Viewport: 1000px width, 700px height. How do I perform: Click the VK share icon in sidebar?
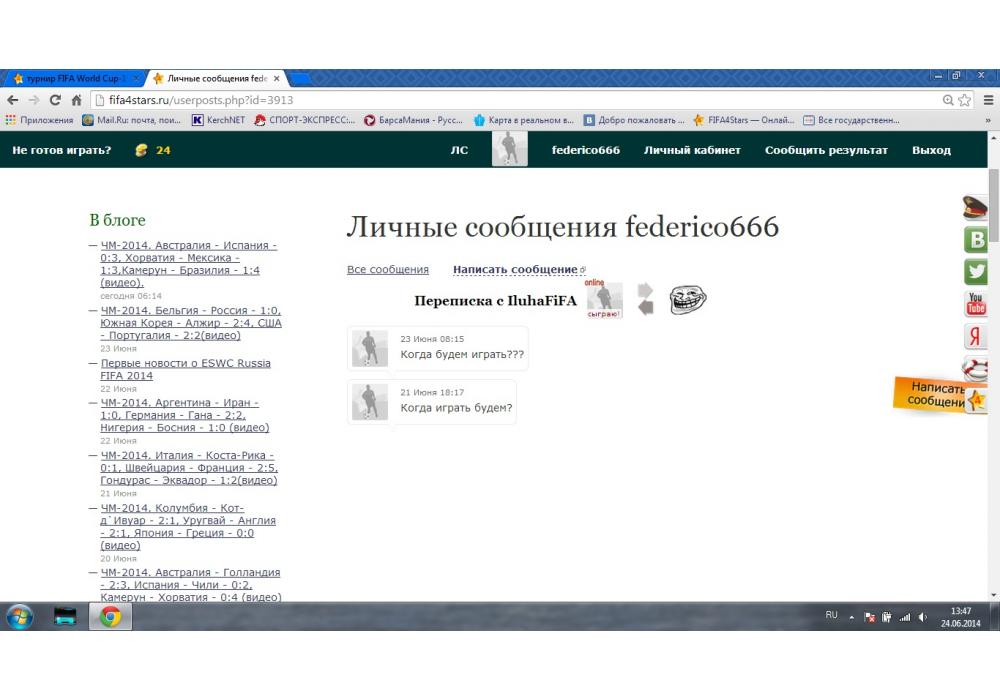(x=976, y=239)
